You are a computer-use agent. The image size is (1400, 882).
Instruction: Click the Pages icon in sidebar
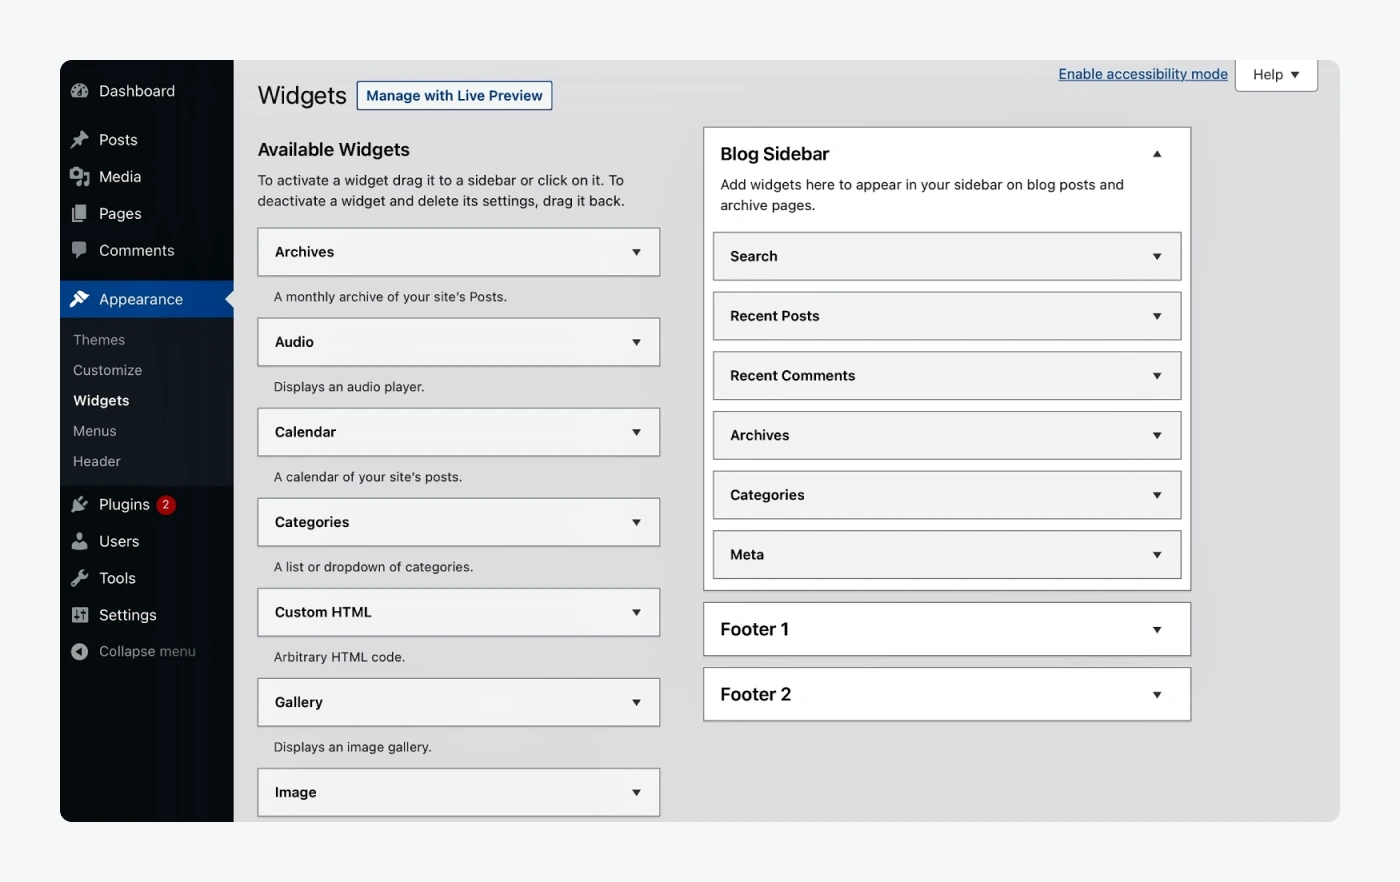point(80,214)
